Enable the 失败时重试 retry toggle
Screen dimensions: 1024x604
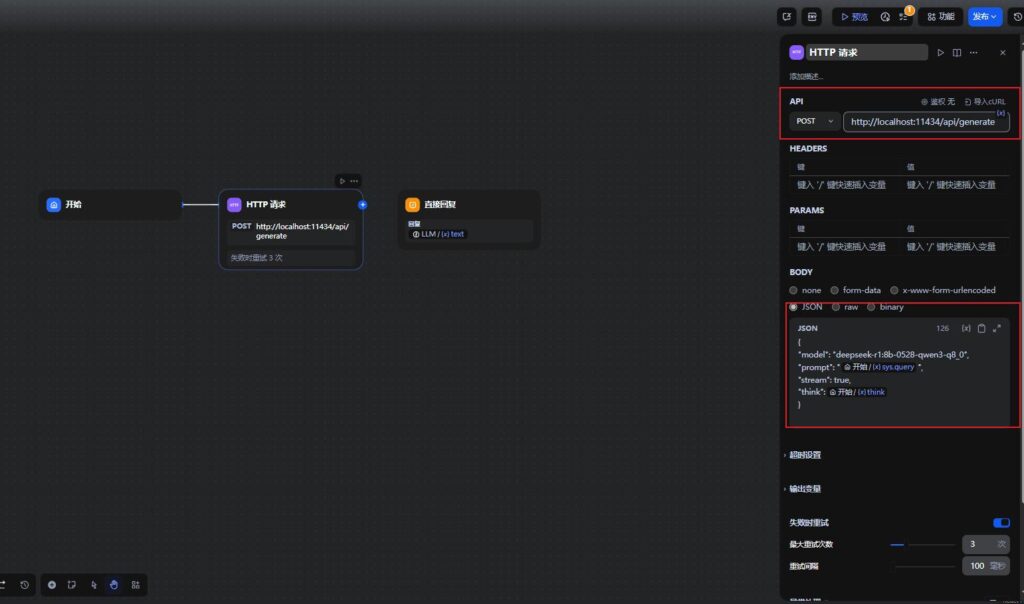coord(1001,522)
